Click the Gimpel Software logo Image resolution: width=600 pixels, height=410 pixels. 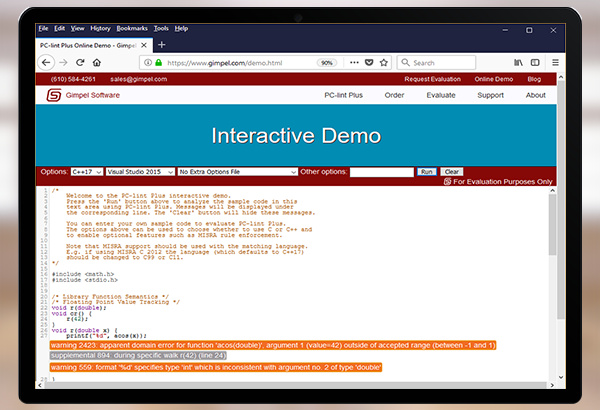[x=83, y=95]
